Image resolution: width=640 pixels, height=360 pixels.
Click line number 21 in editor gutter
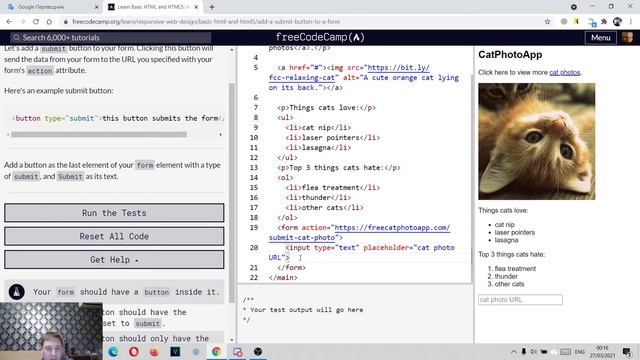tap(253, 268)
